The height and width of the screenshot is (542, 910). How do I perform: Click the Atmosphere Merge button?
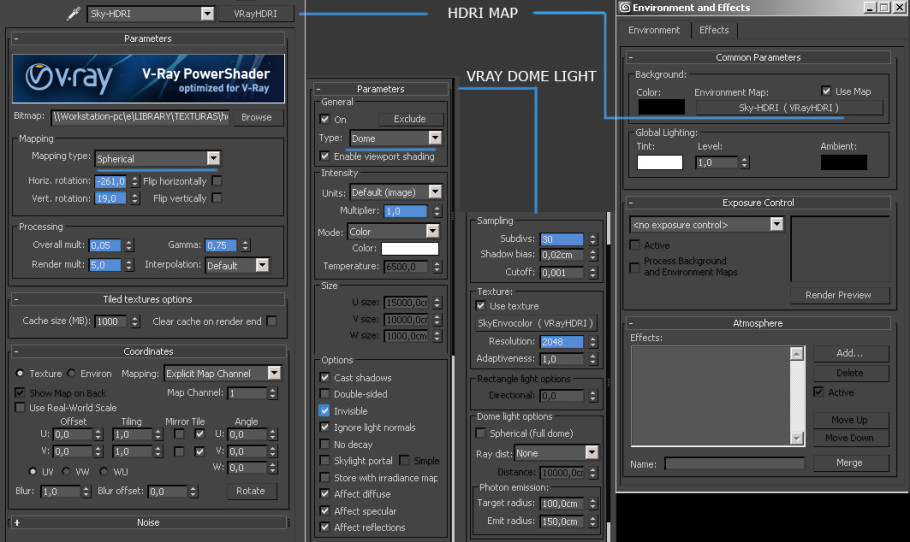point(850,463)
